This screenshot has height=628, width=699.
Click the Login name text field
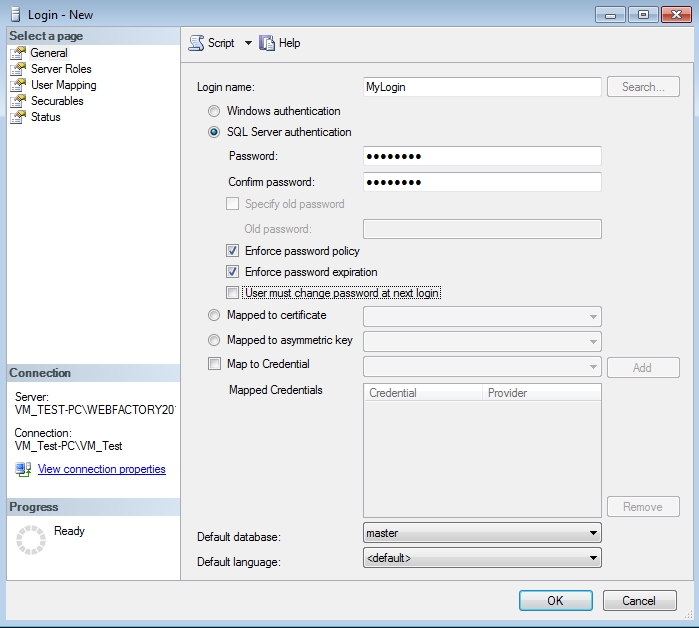pyautogui.click(x=482, y=87)
